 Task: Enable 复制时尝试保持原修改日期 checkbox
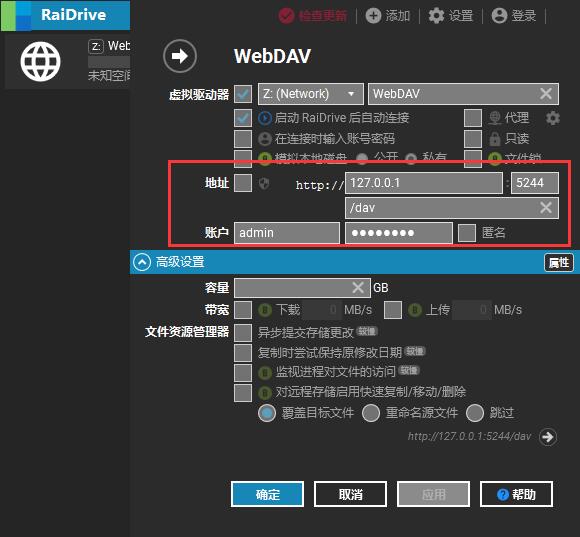coord(243,352)
